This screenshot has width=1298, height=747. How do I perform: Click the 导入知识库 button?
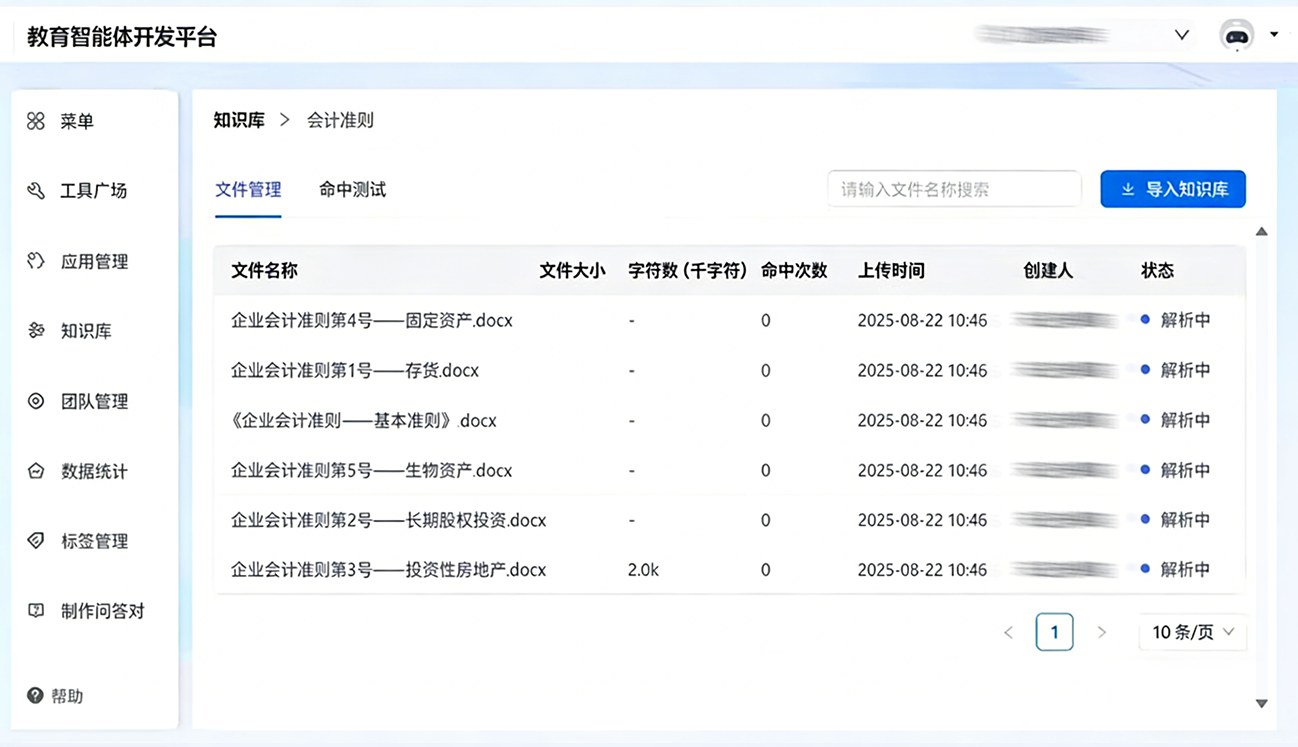tap(1172, 189)
